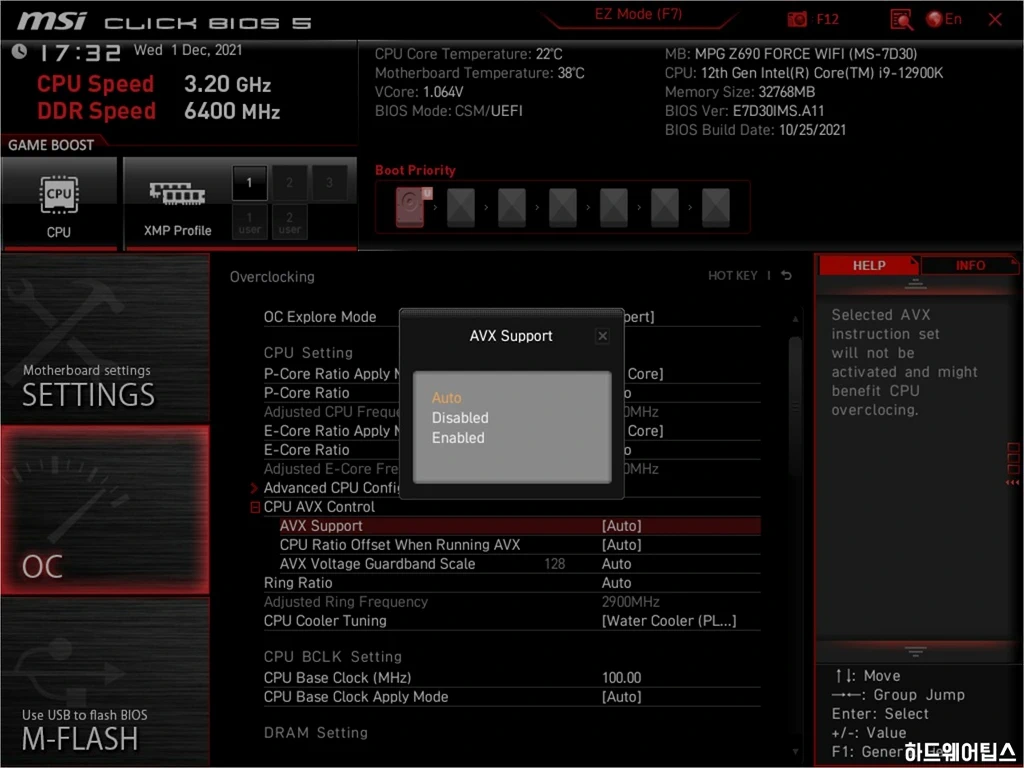Screen dimensions: 1024x768
Task: Click the second boot priority device icon
Action: [460, 207]
